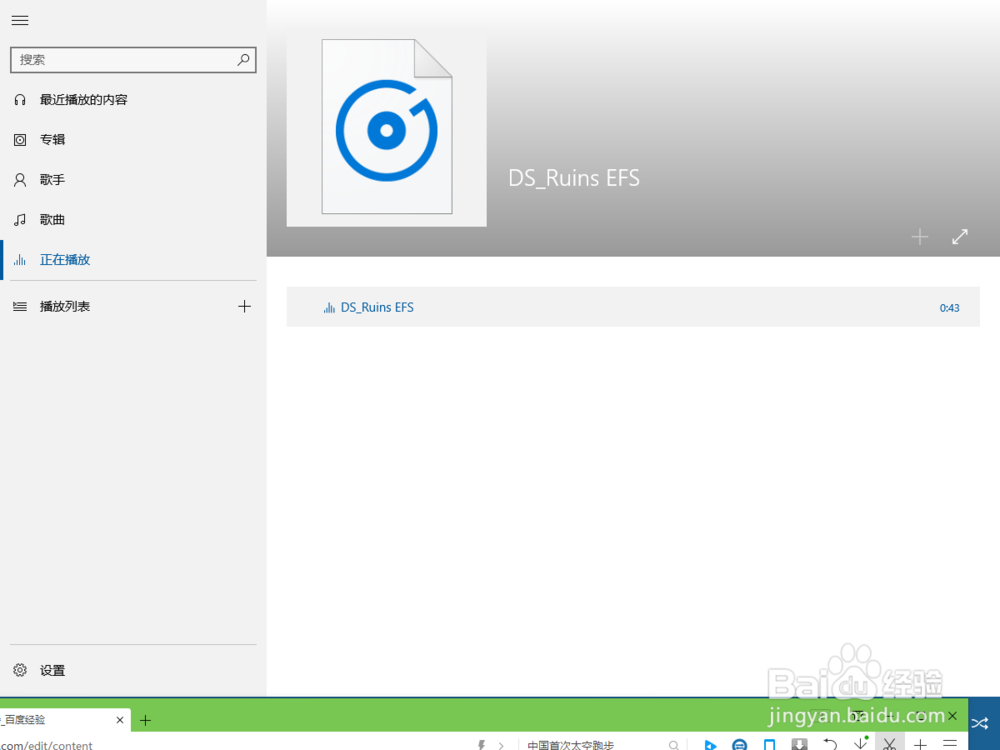Open a new browser tab with plus
Image resolution: width=1000 pixels, height=750 pixels.
145,721
